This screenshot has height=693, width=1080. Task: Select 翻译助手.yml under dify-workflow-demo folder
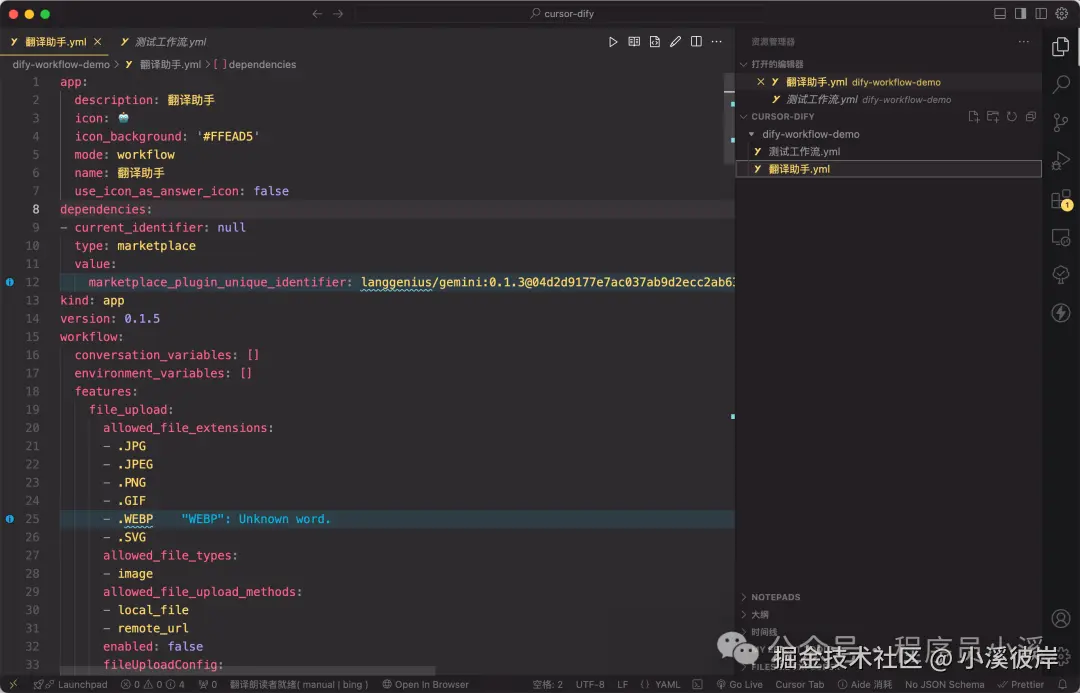889,169
